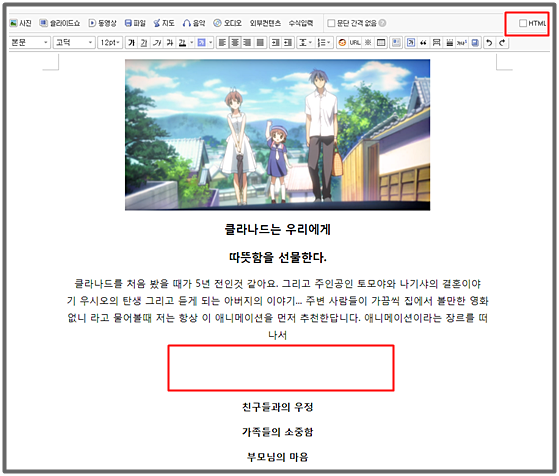Insert a table
Image resolution: width=559 pixels, height=476 pixels.
click(381, 43)
